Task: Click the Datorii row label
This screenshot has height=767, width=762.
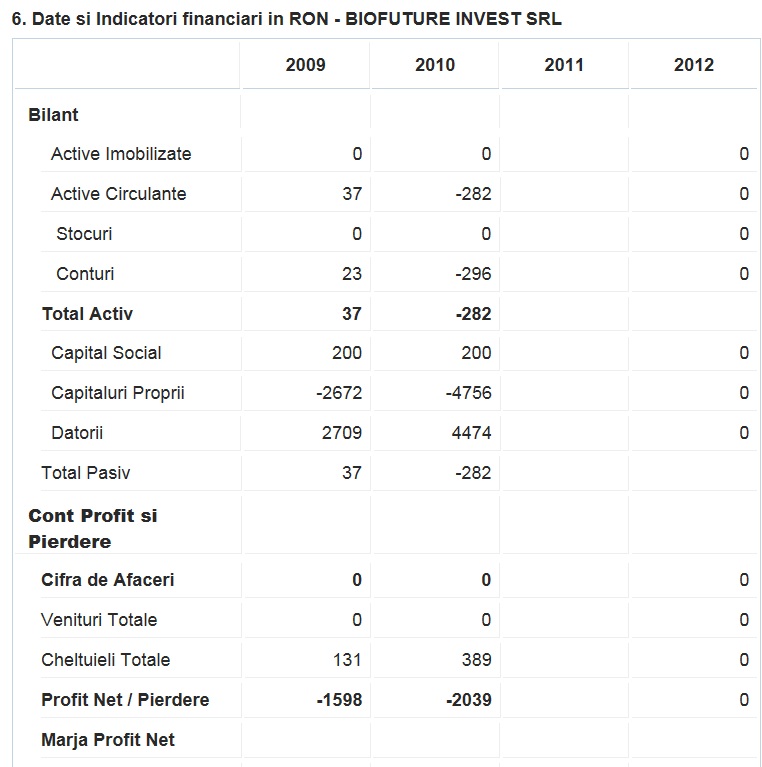Action: (77, 433)
